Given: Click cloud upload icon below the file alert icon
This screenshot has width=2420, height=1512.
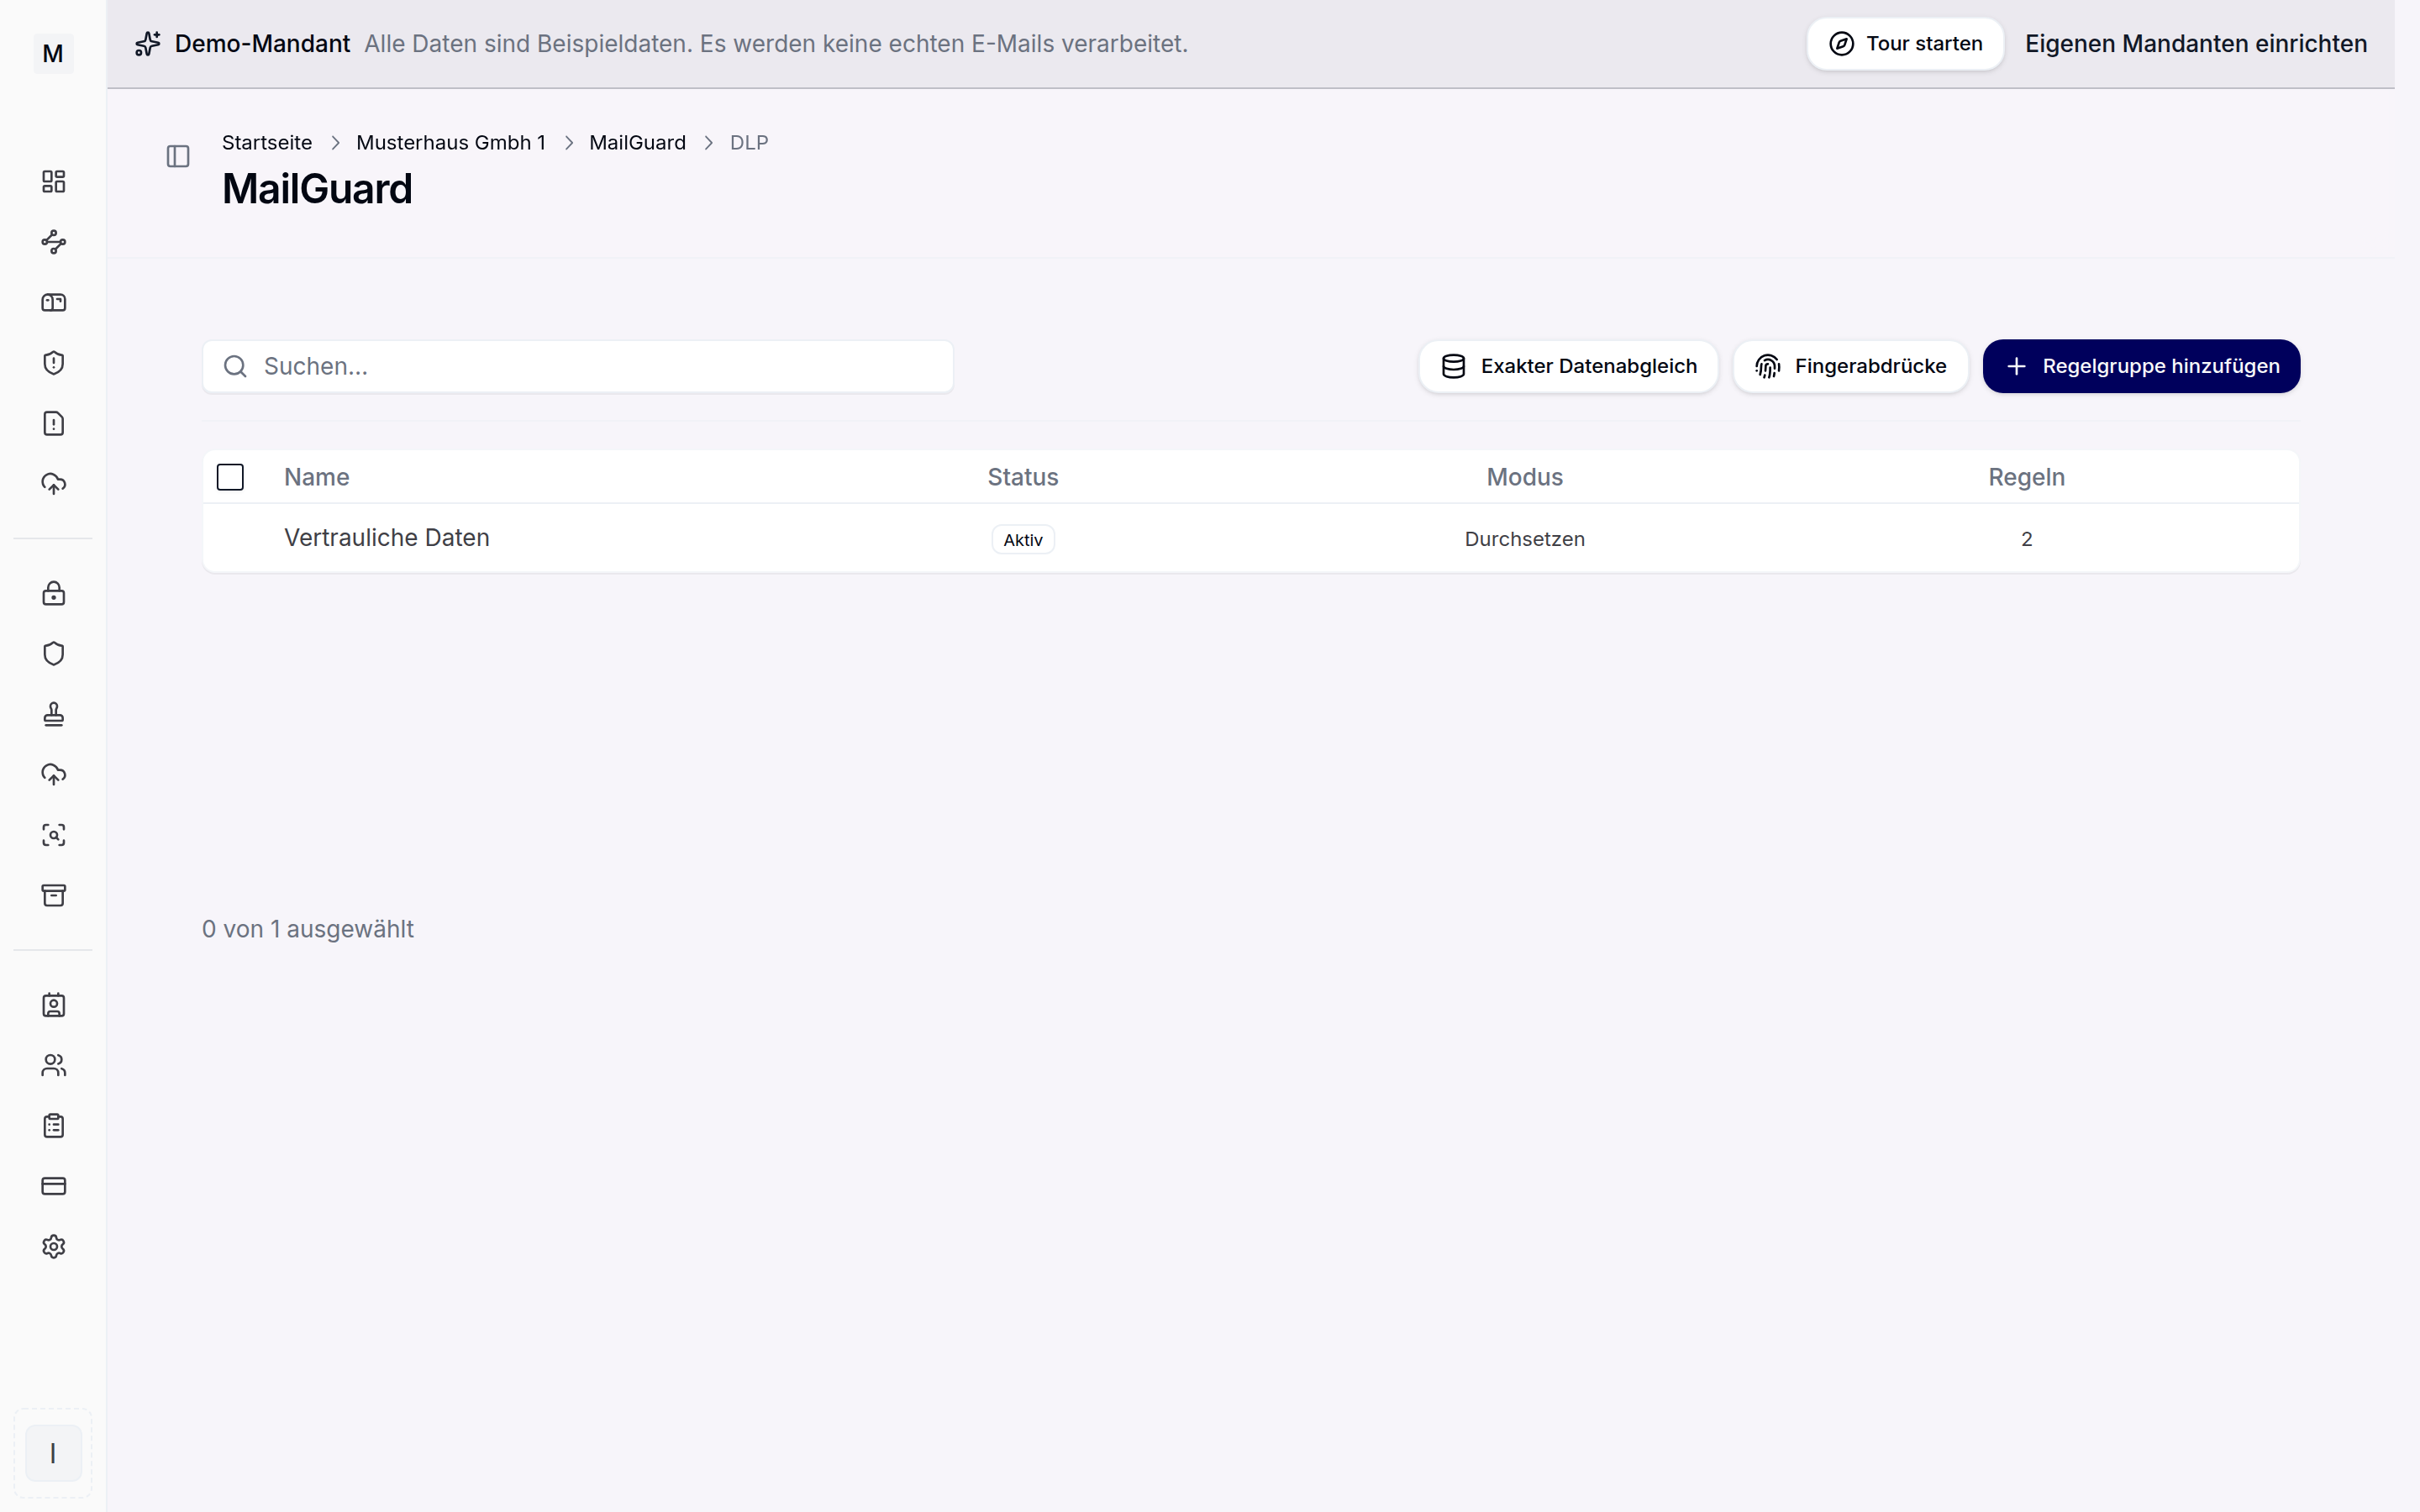Looking at the screenshot, I should pyautogui.click(x=53, y=484).
